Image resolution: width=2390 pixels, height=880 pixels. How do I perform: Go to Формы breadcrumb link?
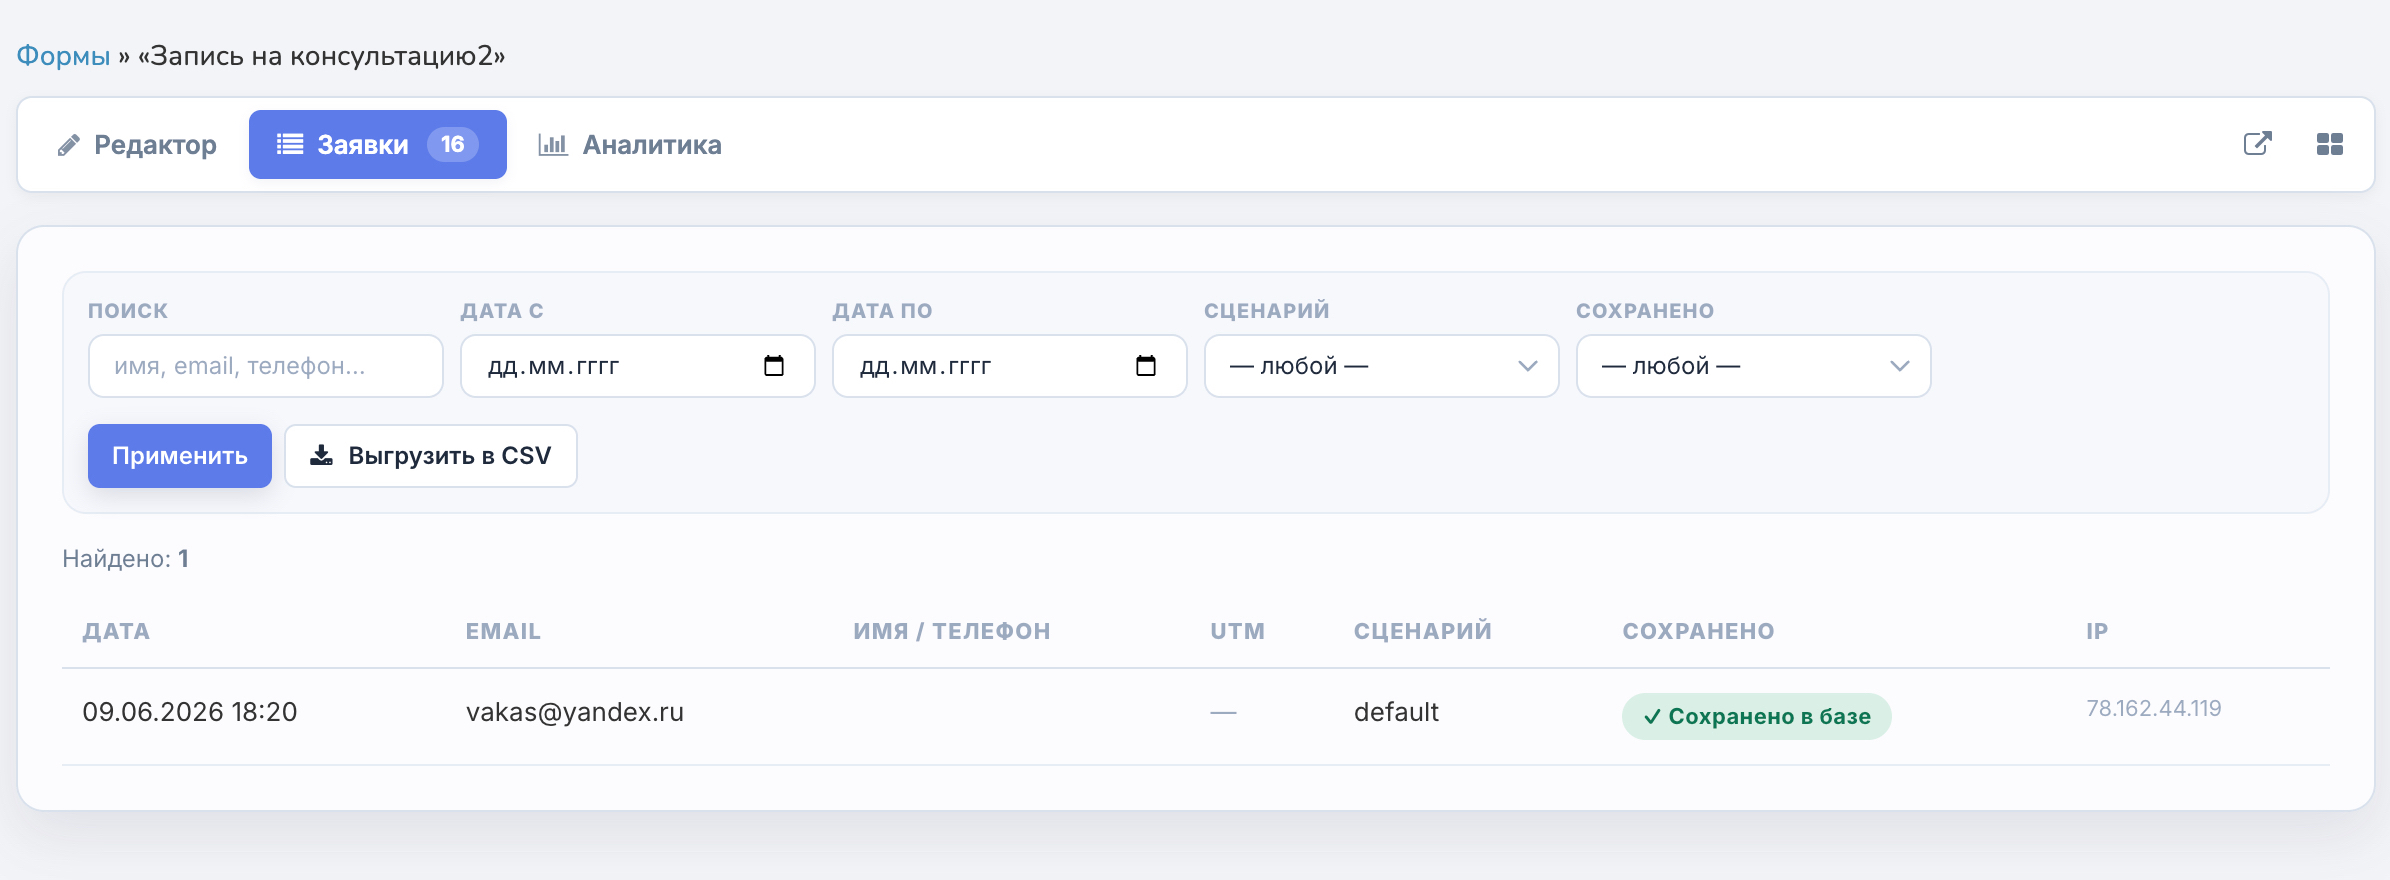click(x=63, y=56)
